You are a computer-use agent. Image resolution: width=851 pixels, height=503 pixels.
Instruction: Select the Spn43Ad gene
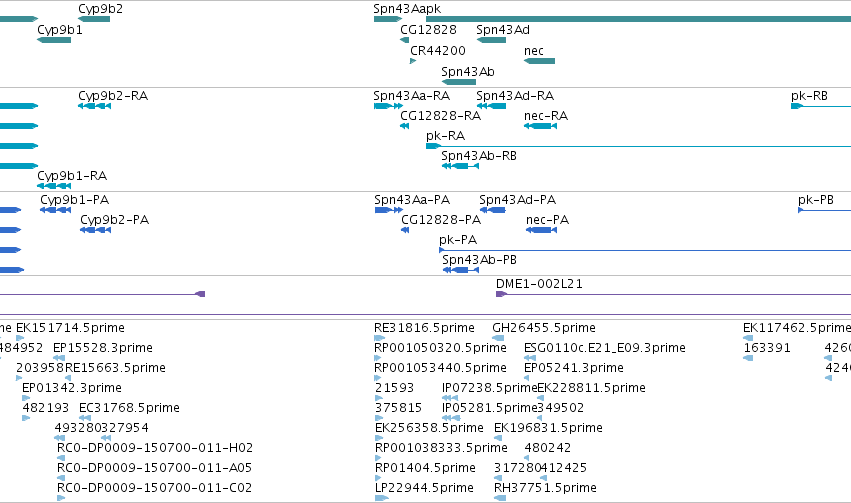(491, 40)
